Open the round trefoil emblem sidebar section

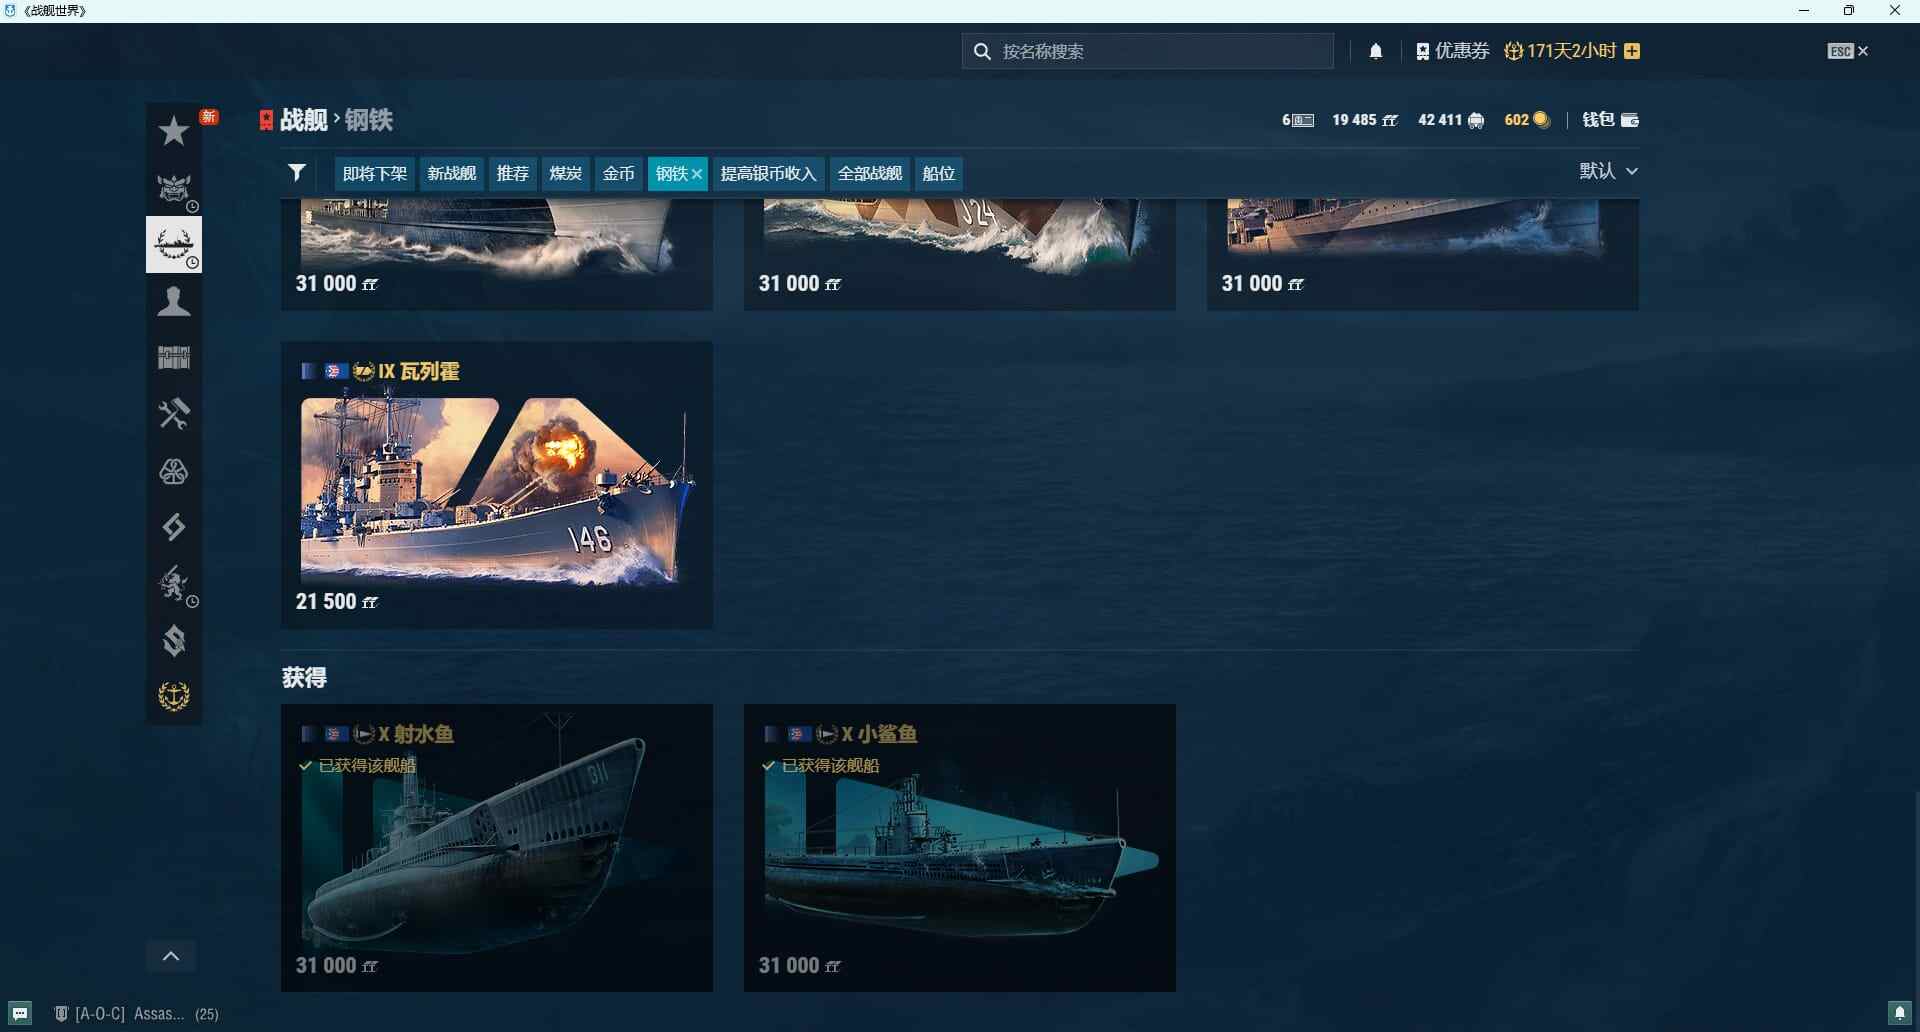(x=174, y=471)
